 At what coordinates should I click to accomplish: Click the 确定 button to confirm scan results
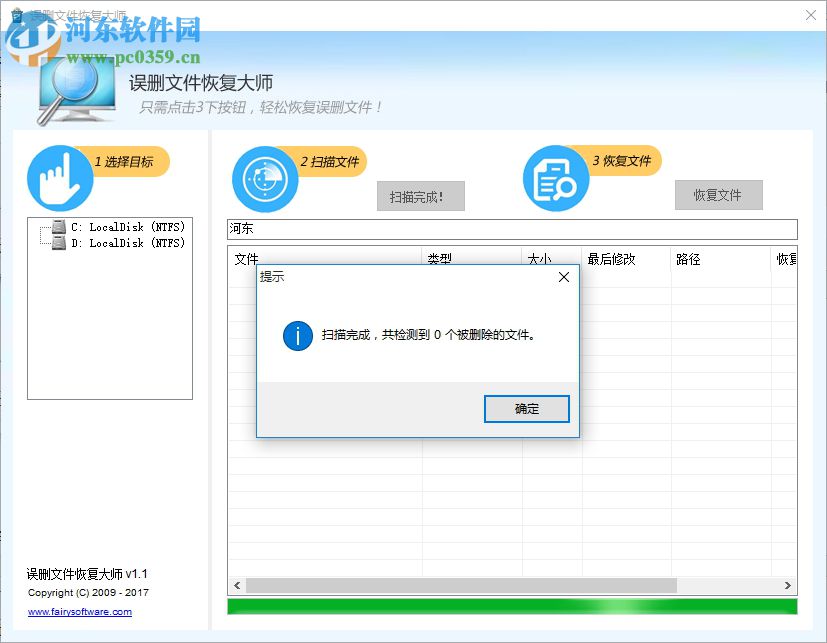pyautogui.click(x=527, y=409)
